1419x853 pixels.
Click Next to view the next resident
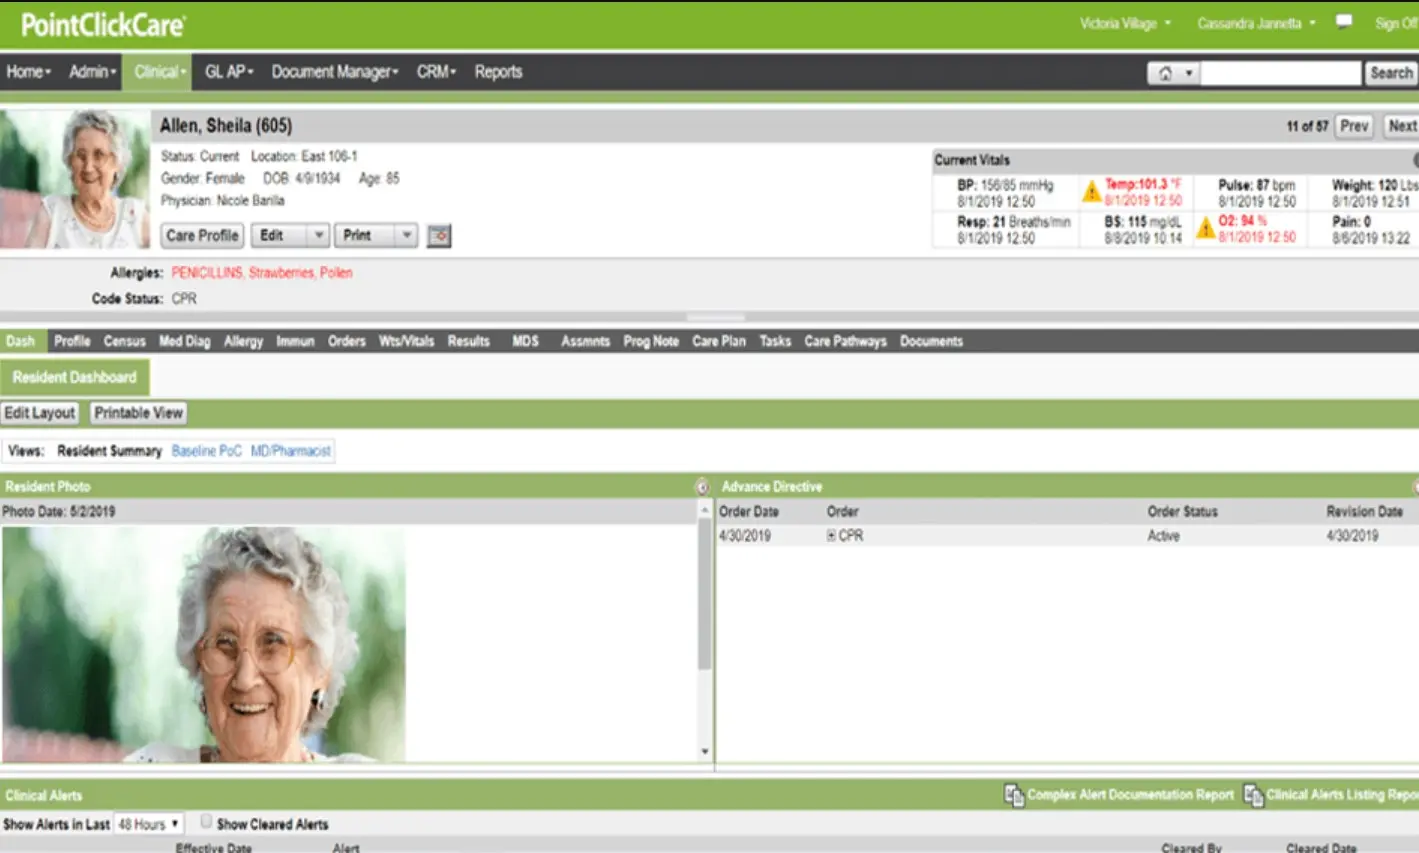pos(1401,126)
